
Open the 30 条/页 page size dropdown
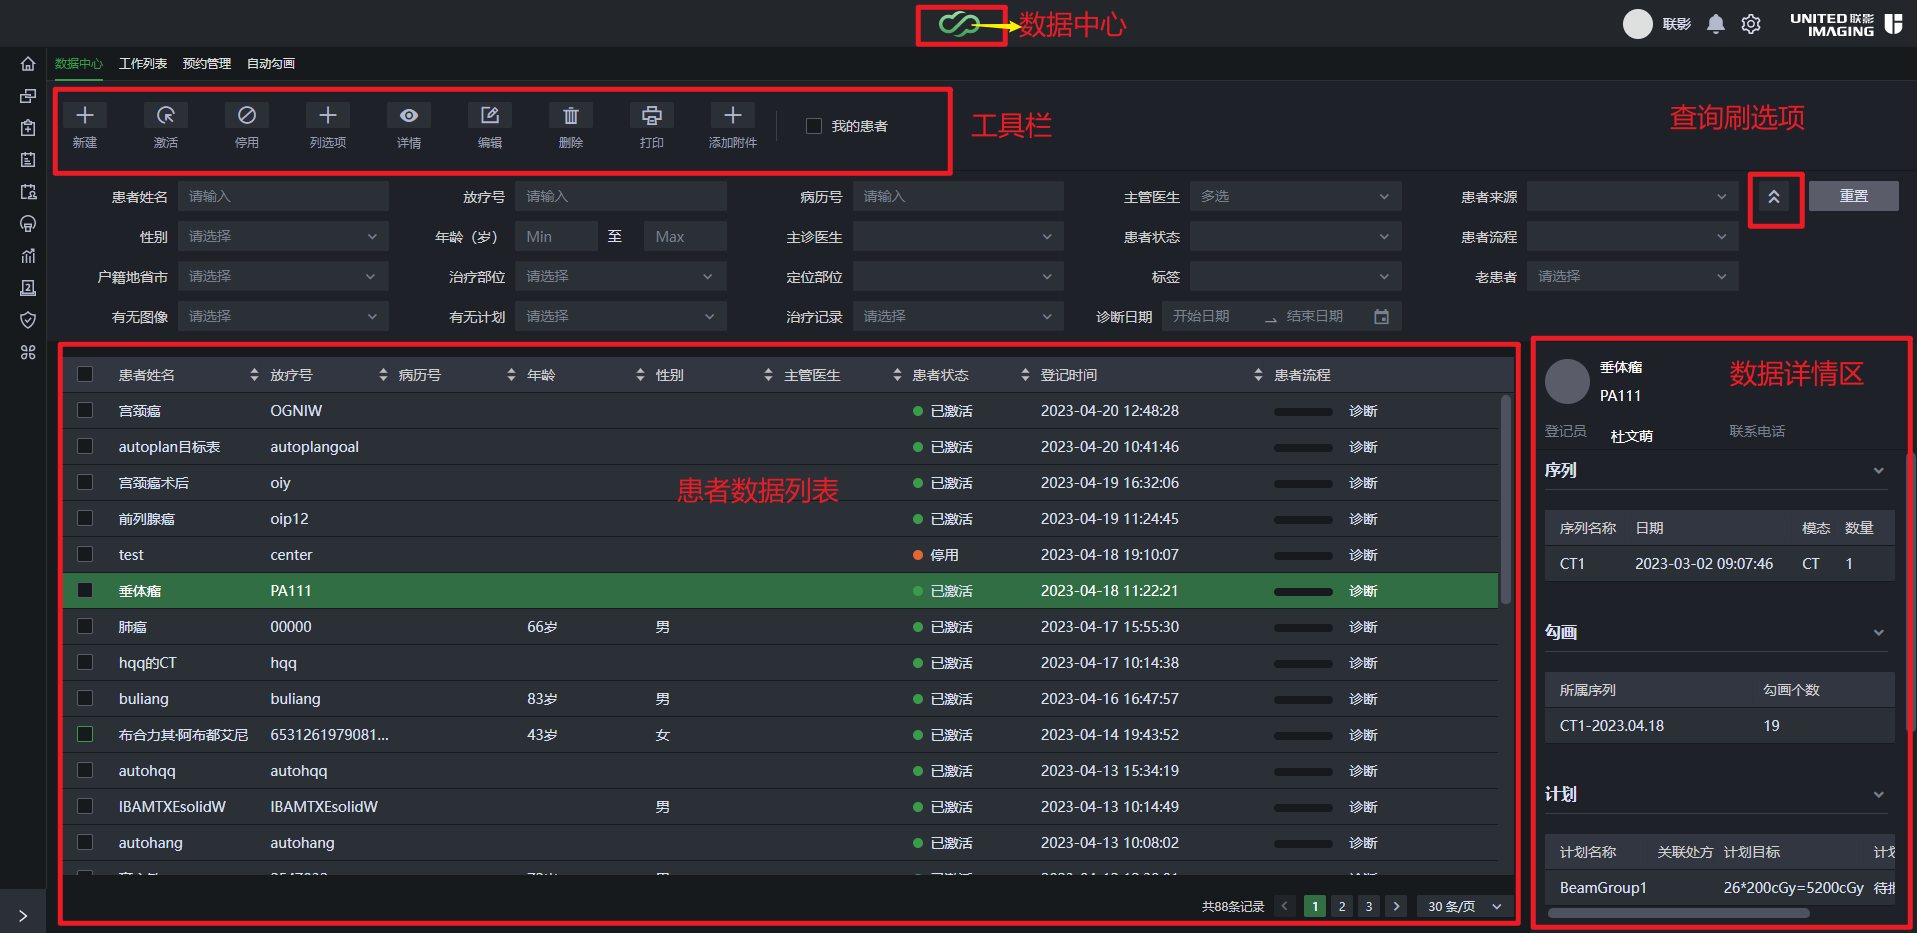click(x=1464, y=906)
